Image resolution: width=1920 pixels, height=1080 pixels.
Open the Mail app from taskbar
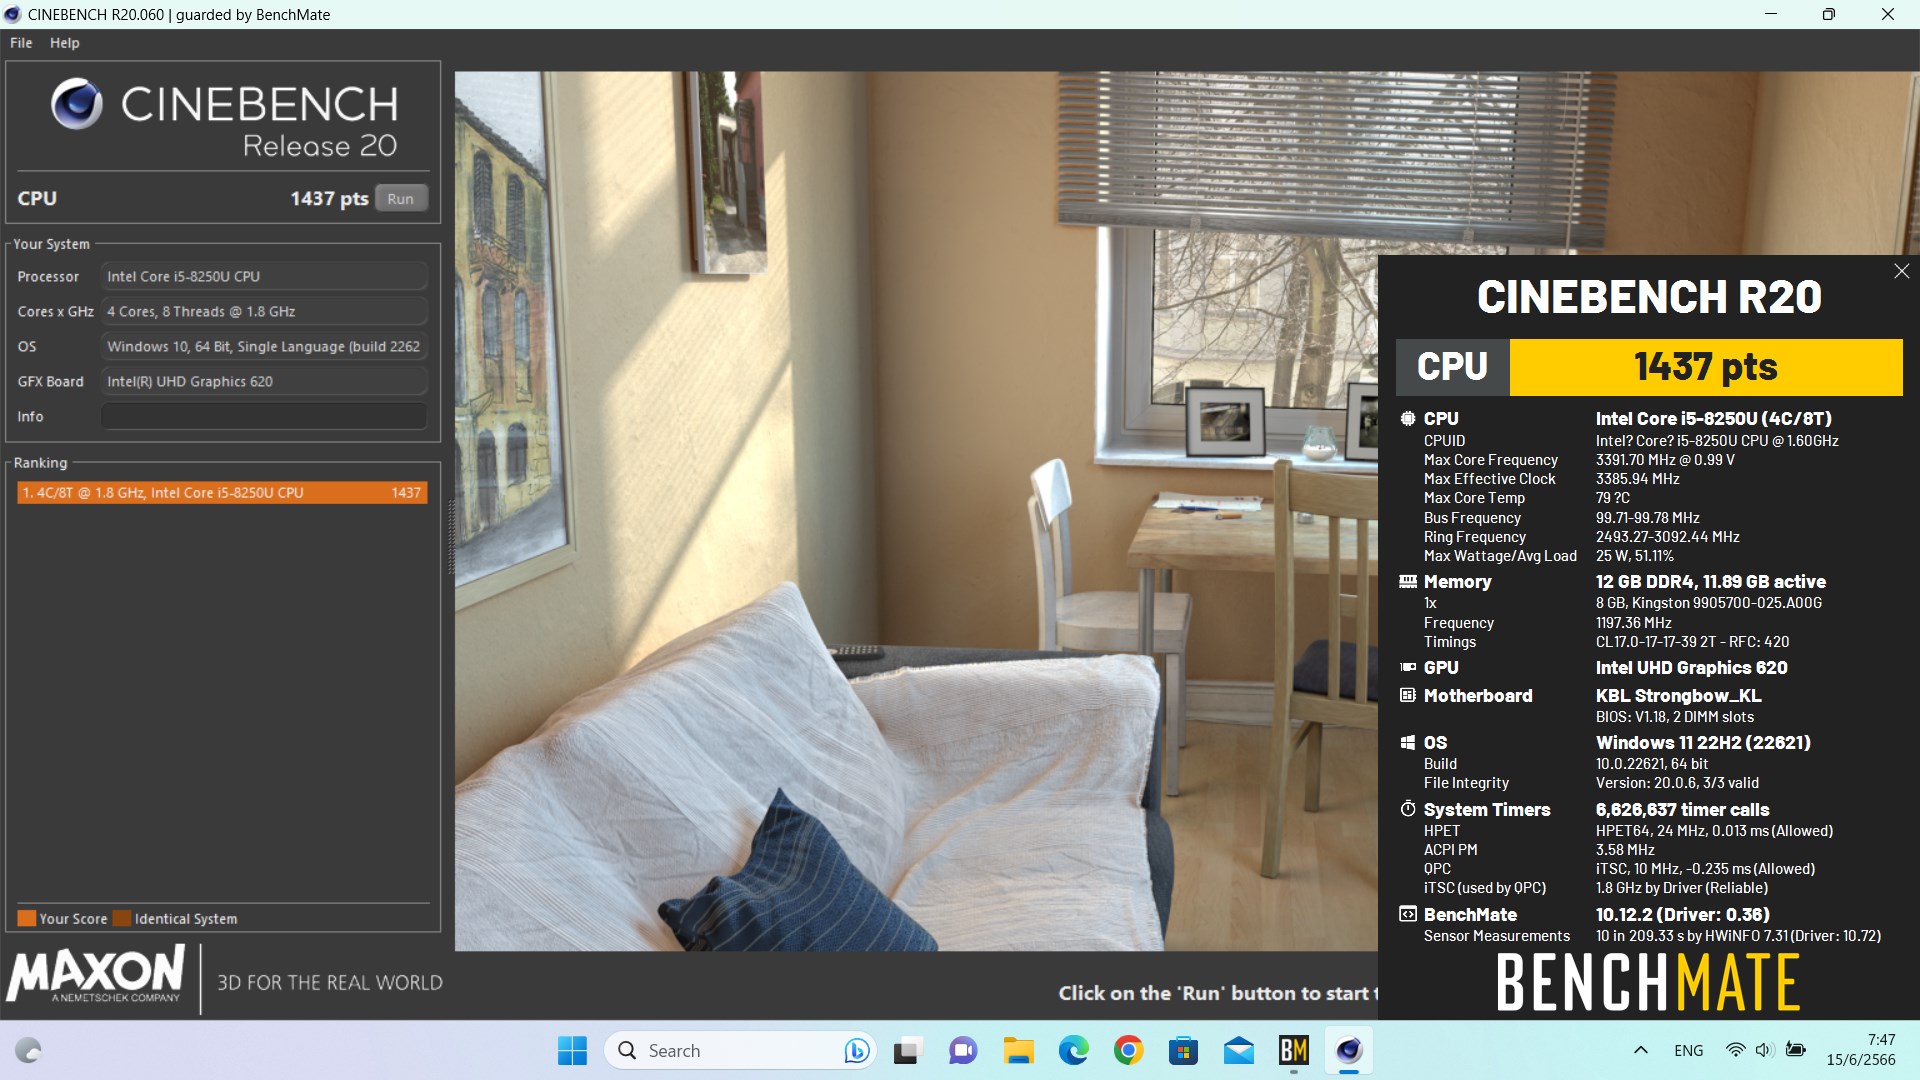(1238, 1050)
